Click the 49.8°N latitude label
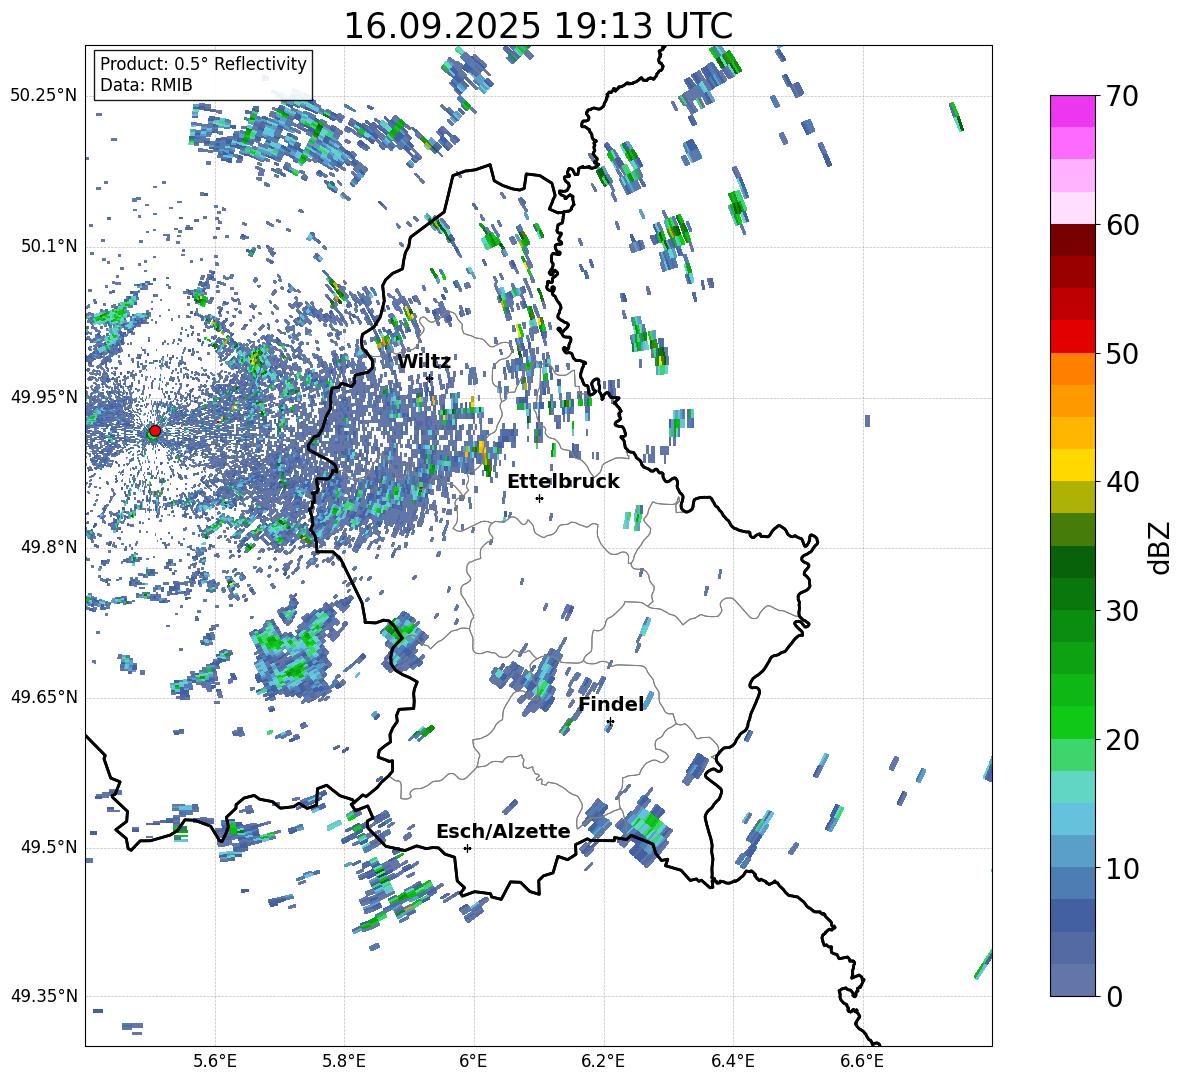The width and height of the screenshot is (1184, 1081). coord(49,547)
